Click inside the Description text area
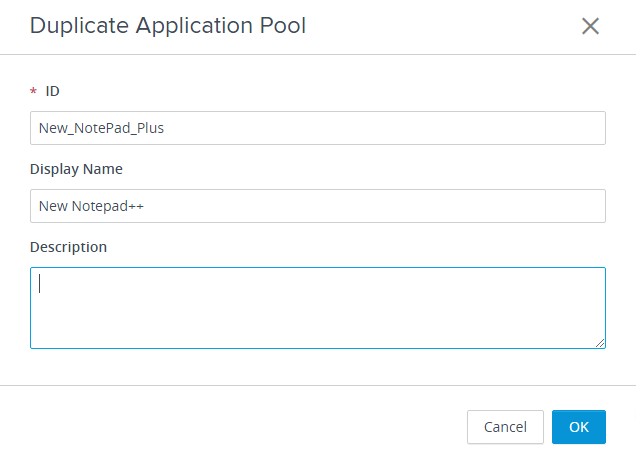 [x=318, y=308]
